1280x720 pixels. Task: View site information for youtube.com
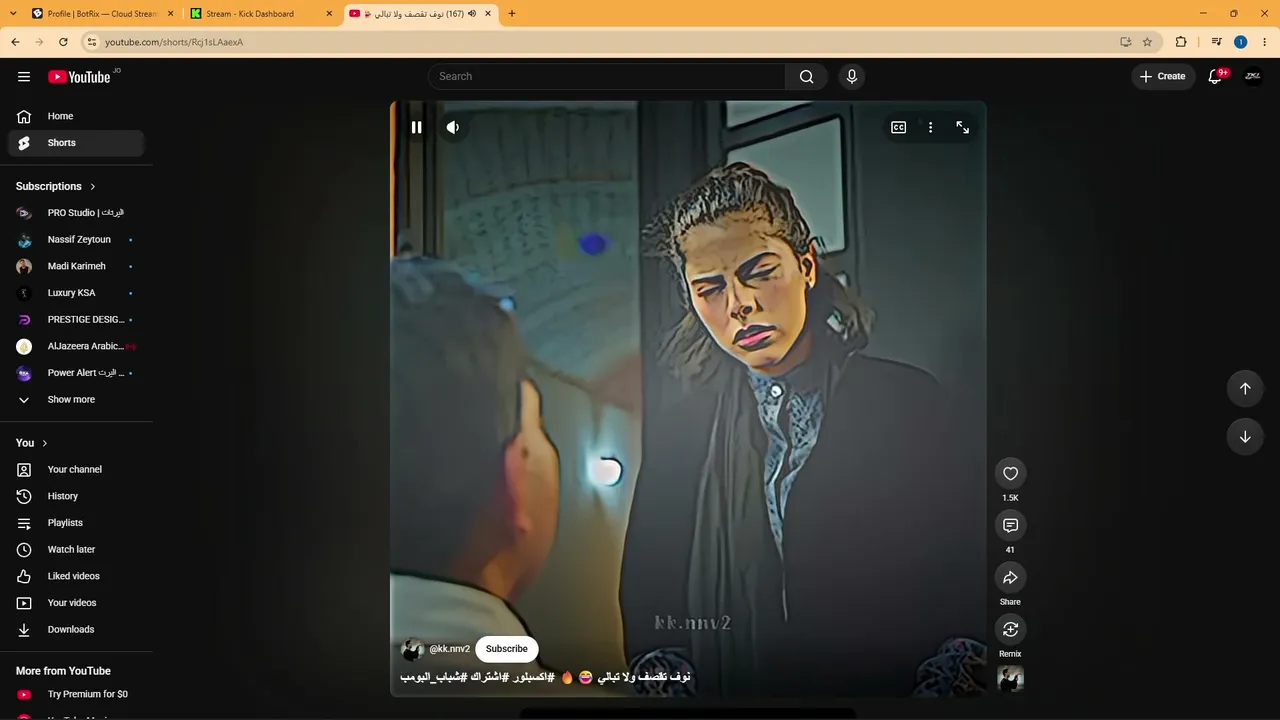point(92,42)
